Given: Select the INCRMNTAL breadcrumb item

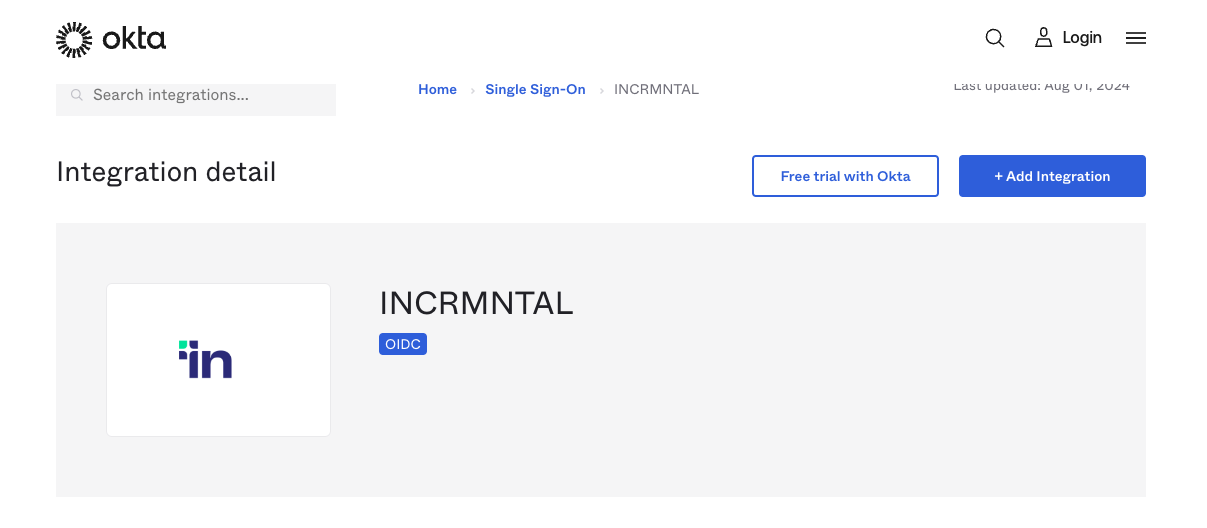Looking at the screenshot, I should pyautogui.click(x=656, y=90).
